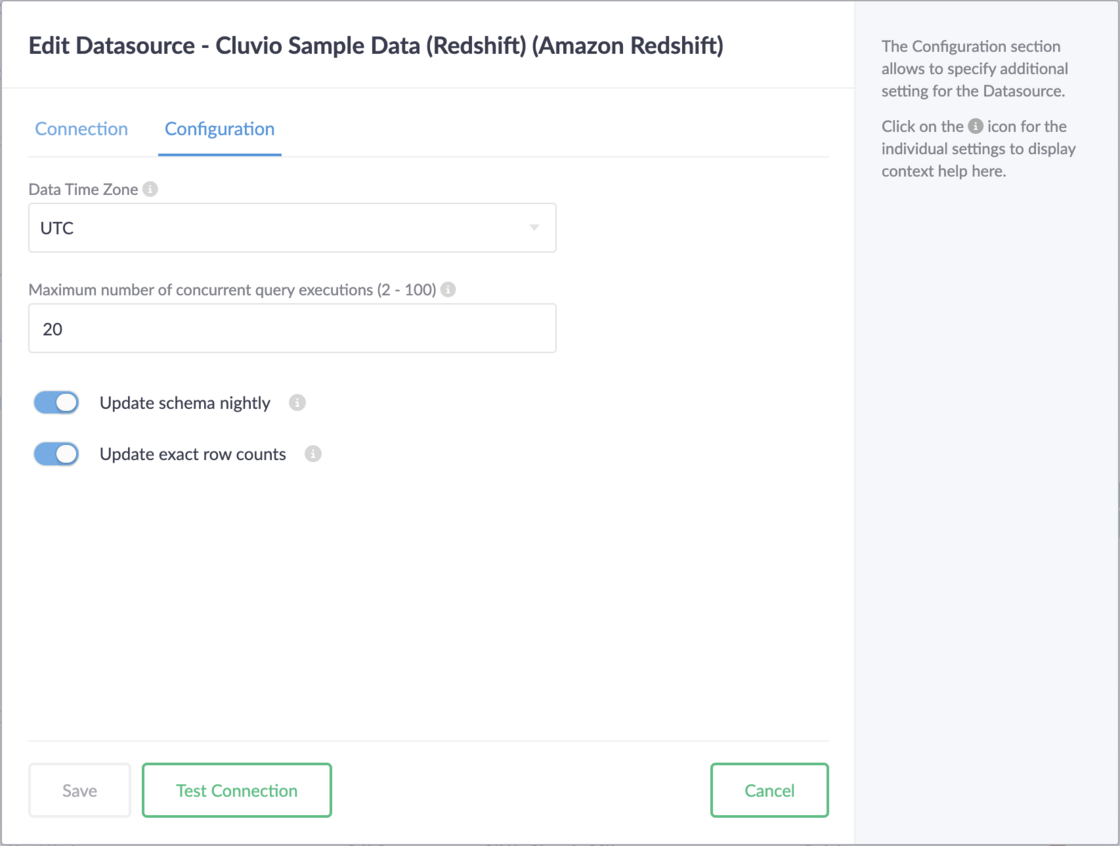
Task: Click the Update exact row counts label
Action: click(x=192, y=454)
